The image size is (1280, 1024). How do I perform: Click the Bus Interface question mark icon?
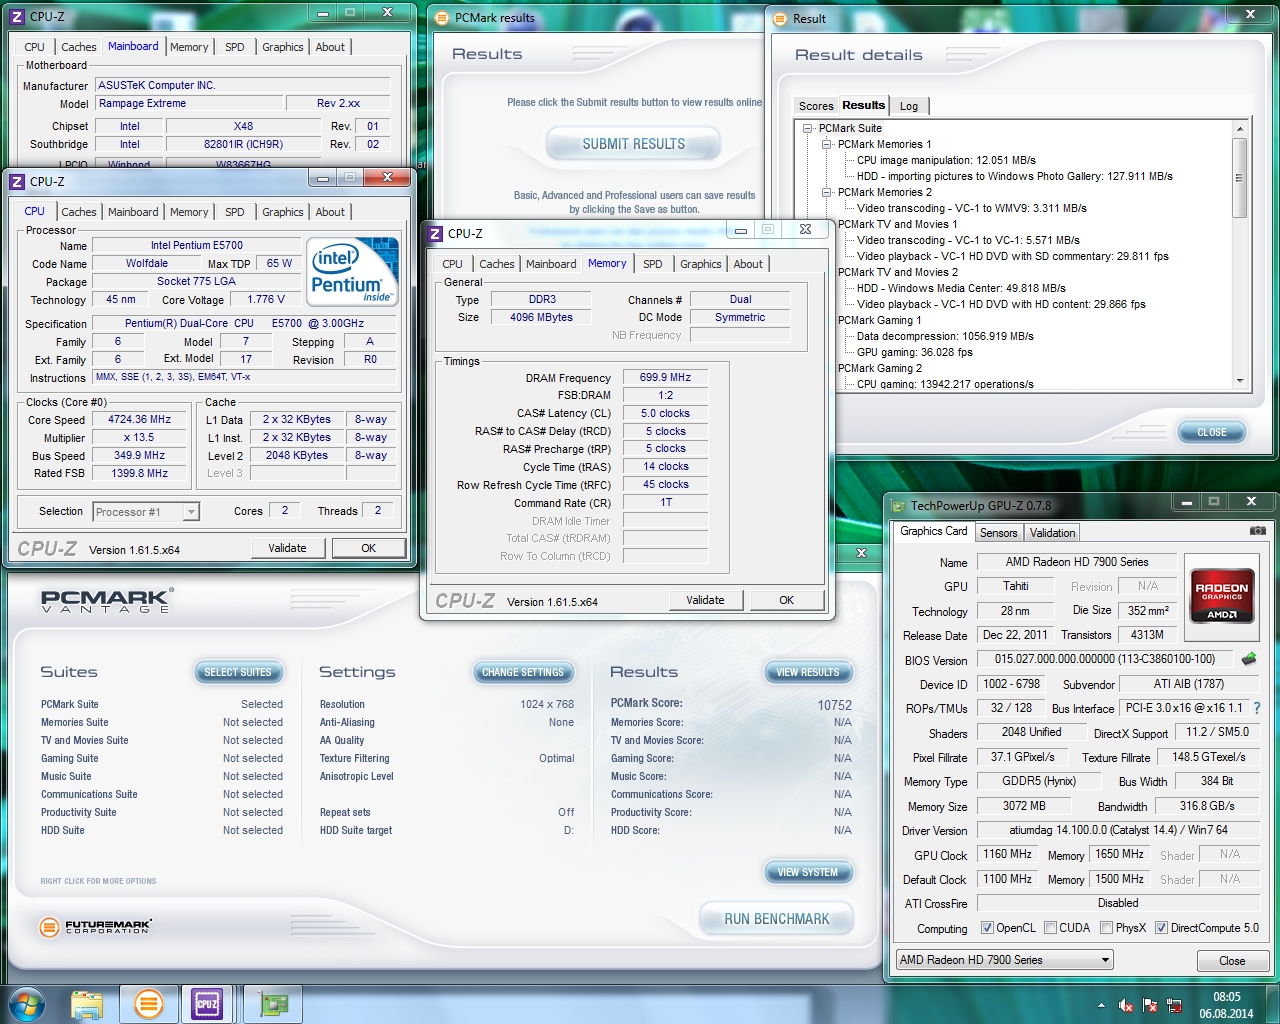click(x=1257, y=708)
